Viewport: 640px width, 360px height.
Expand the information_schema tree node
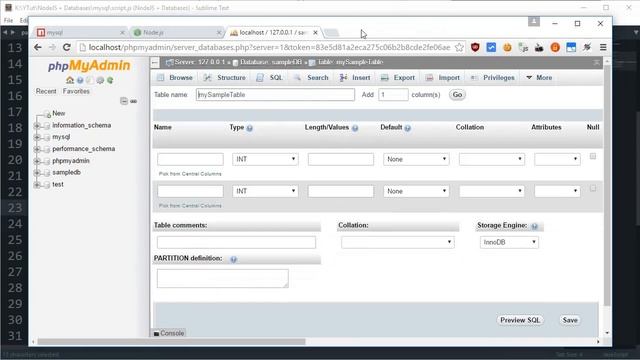coord(37,126)
